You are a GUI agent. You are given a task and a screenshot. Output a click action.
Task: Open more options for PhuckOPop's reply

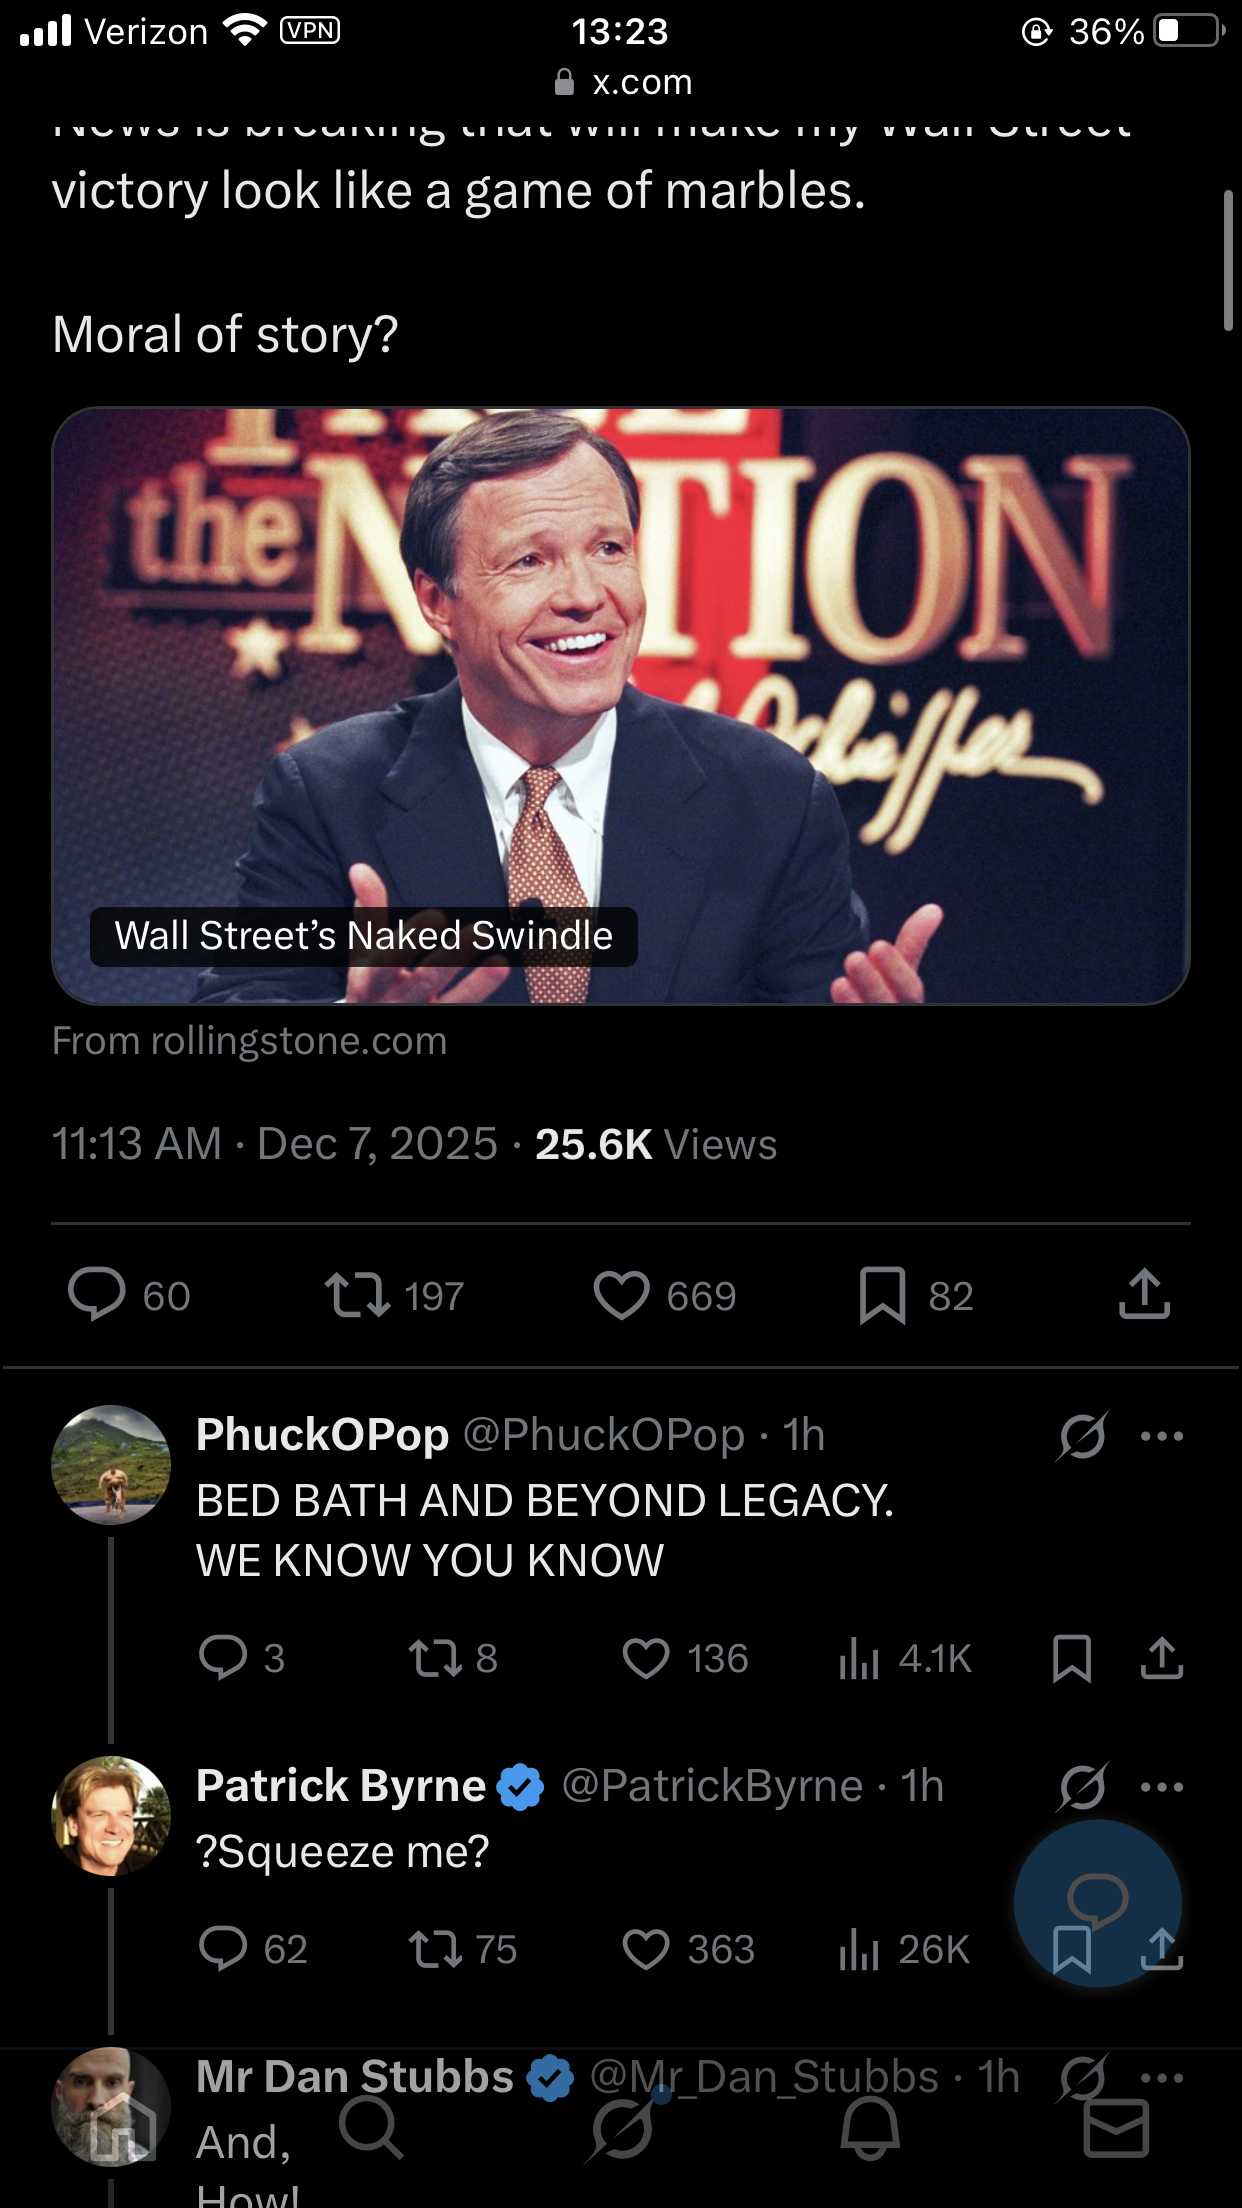click(1162, 1436)
